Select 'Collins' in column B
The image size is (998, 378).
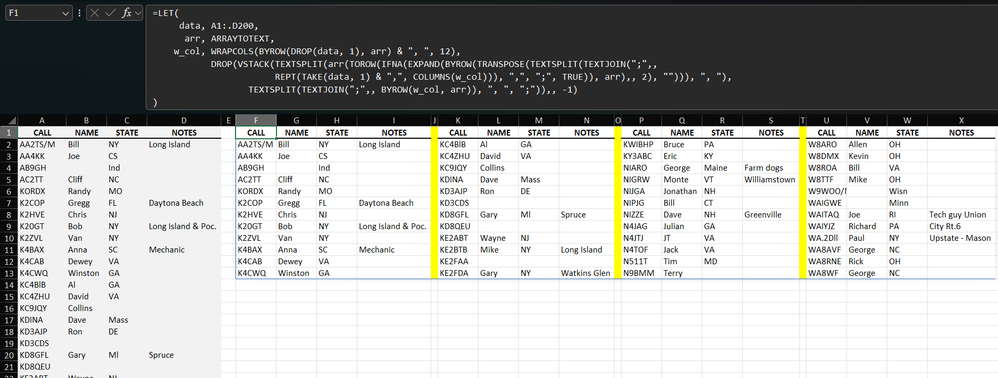[87, 308]
